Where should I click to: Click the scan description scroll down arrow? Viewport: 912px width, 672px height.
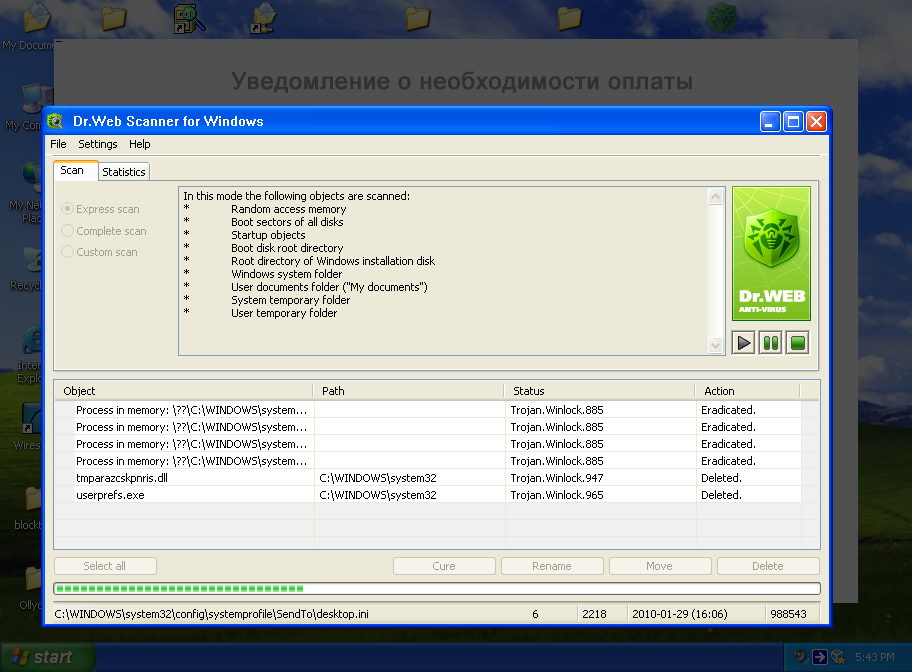pos(715,346)
